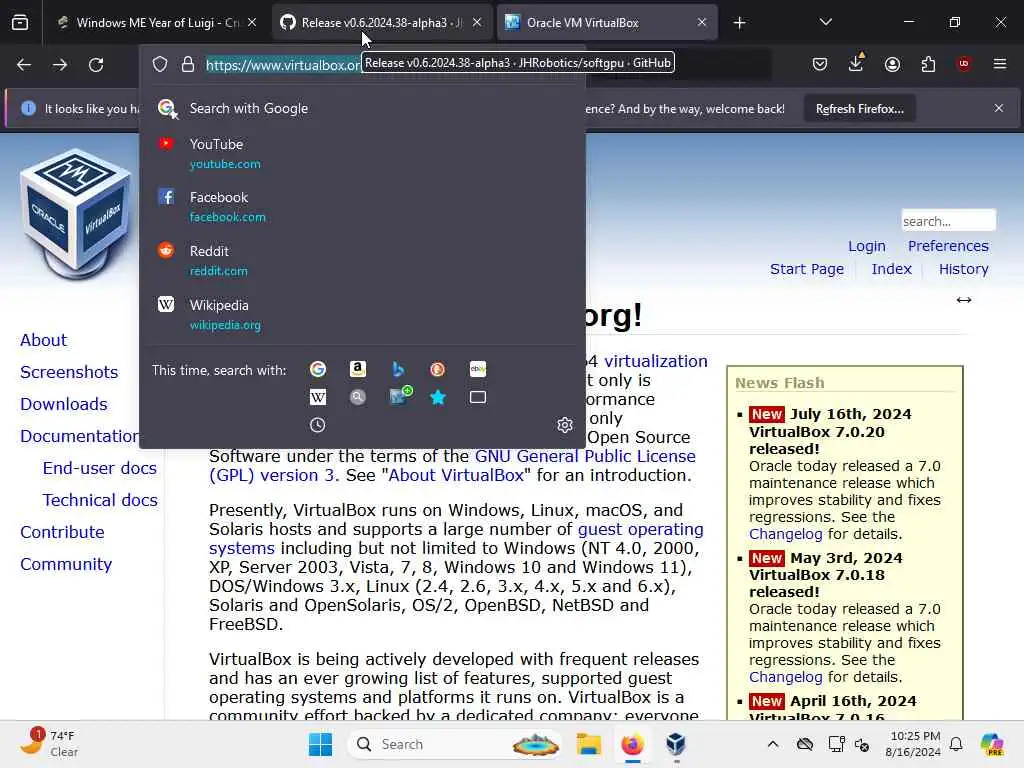The image size is (1024, 768).
Task: Open the History link
Action: (x=963, y=269)
